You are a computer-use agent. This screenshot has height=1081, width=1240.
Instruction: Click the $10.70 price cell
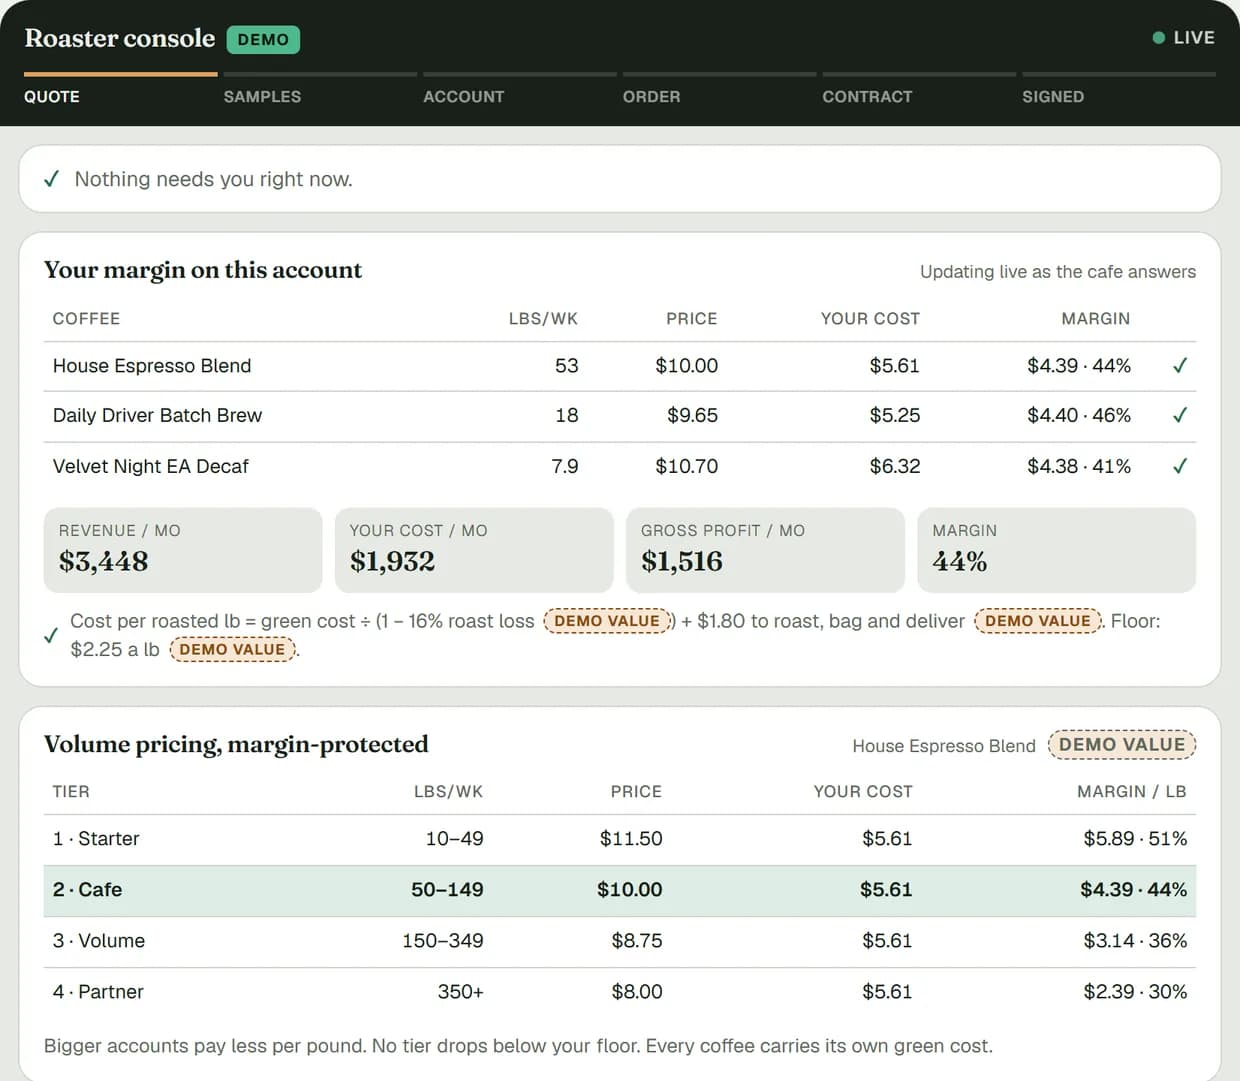(686, 466)
